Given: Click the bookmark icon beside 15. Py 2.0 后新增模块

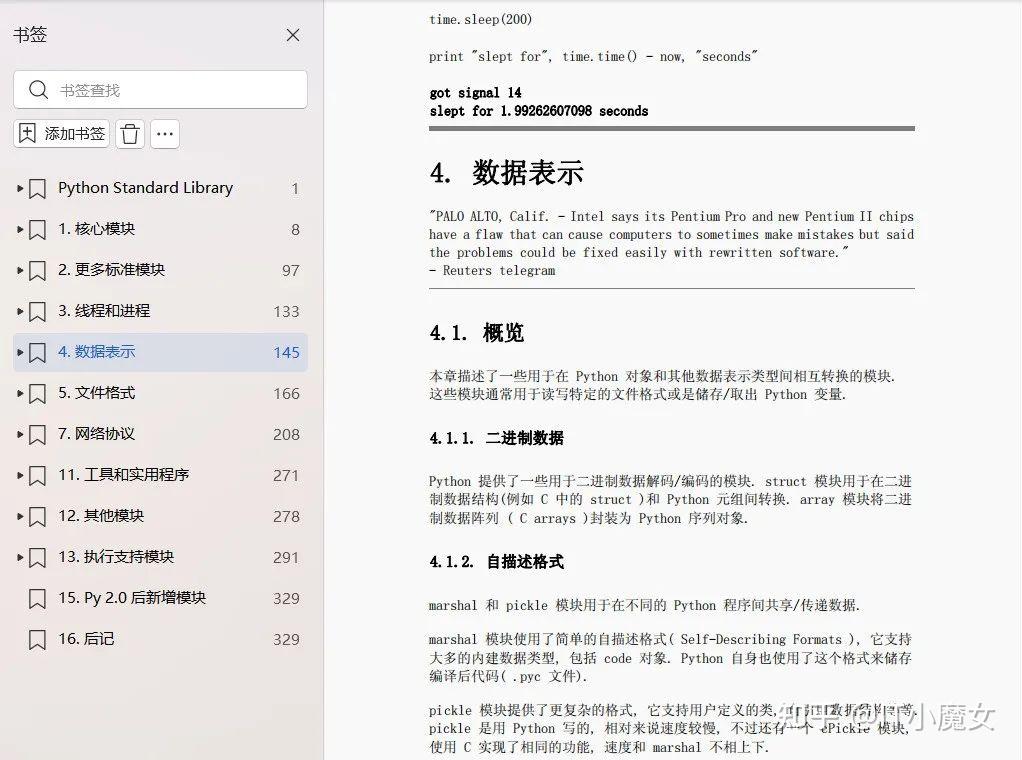Looking at the screenshot, I should pyautogui.click(x=38, y=598).
